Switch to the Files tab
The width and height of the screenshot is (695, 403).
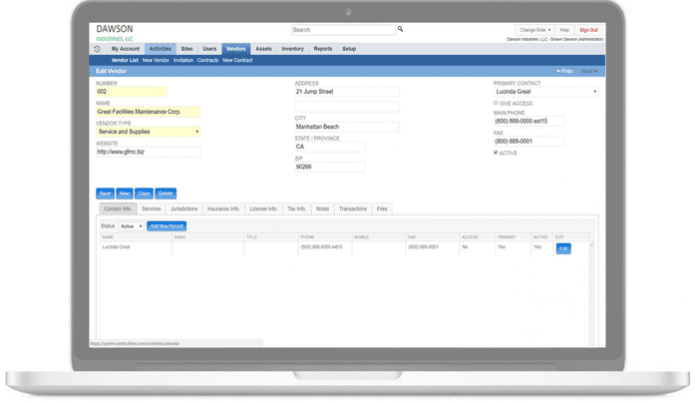coord(382,209)
